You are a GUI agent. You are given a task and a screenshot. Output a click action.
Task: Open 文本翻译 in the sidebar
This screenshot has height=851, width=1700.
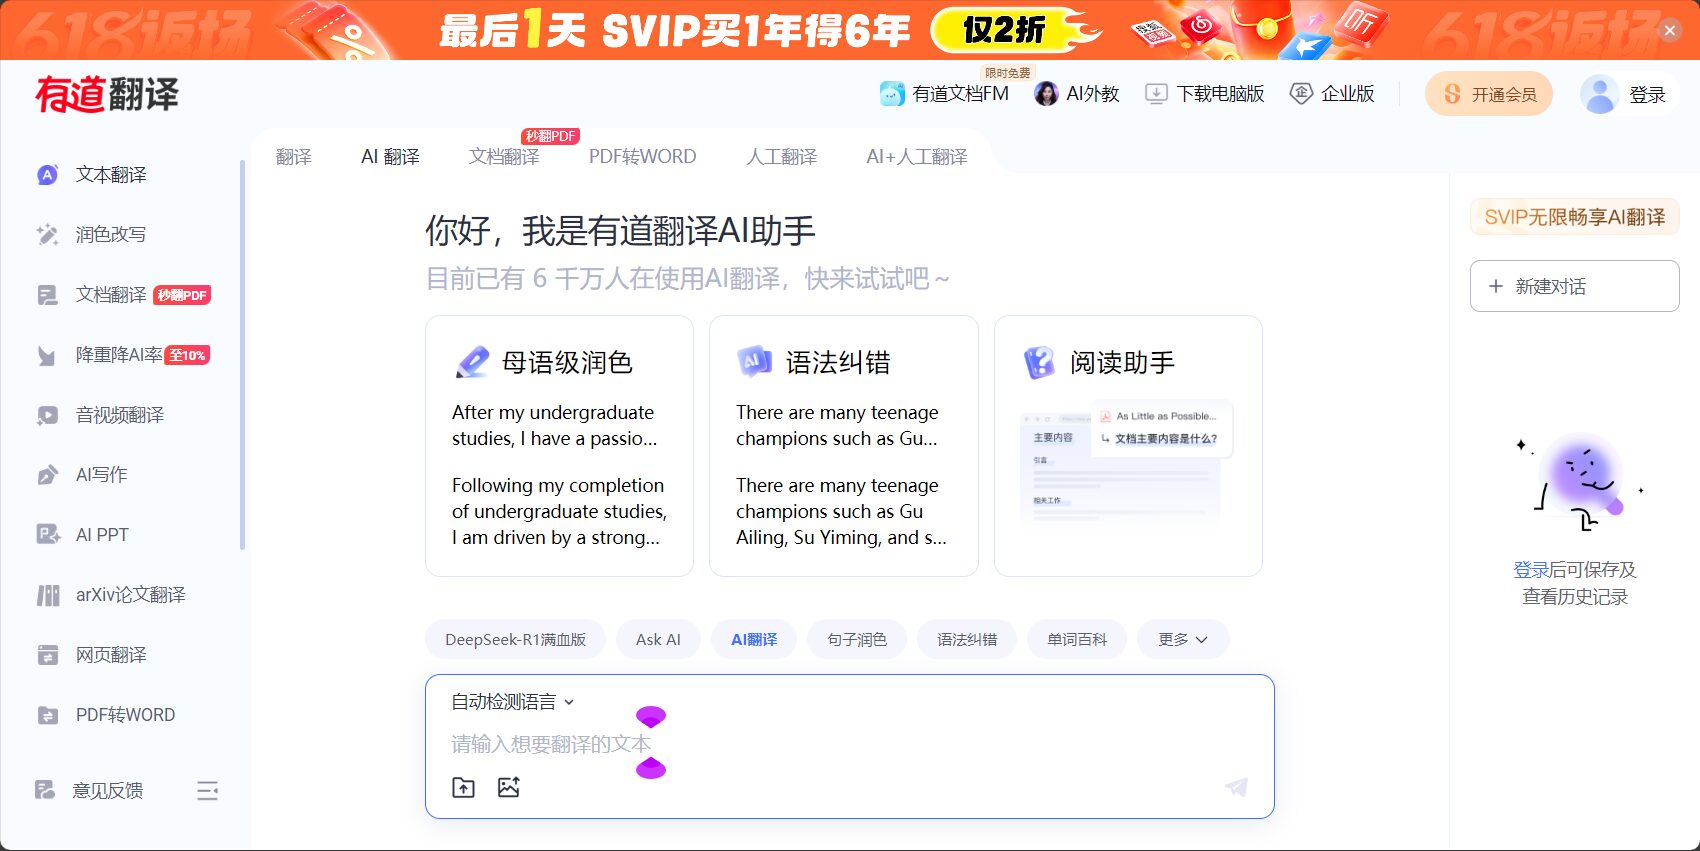point(111,175)
